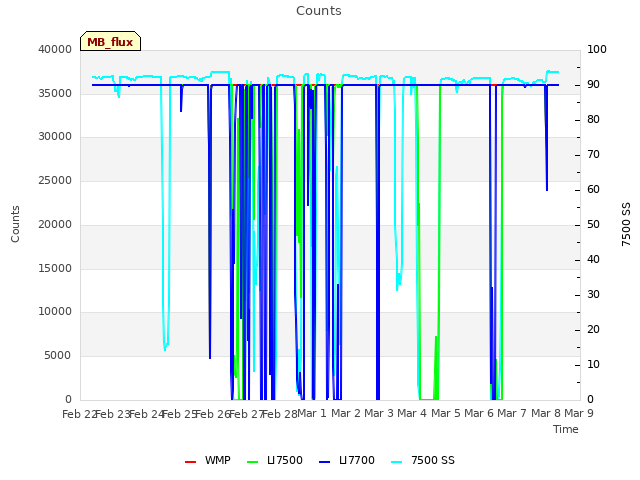Click the 30 right axis tick label

[593, 295]
